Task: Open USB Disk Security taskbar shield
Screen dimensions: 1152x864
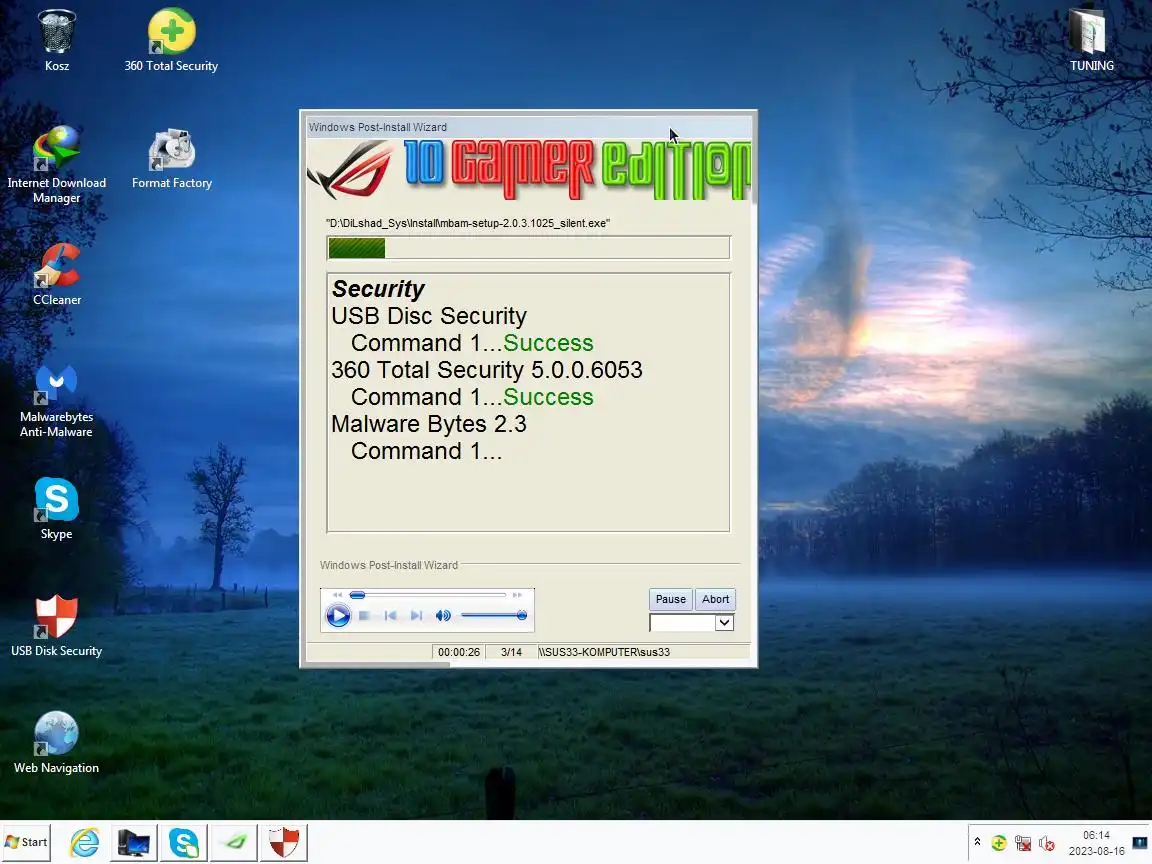Action: 284,842
